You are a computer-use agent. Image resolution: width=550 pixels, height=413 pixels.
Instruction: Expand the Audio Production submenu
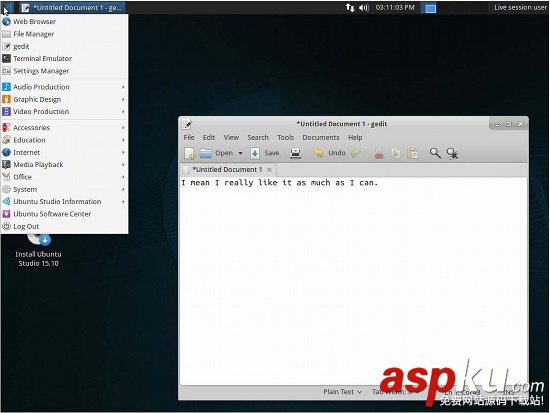(x=65, y=87)
